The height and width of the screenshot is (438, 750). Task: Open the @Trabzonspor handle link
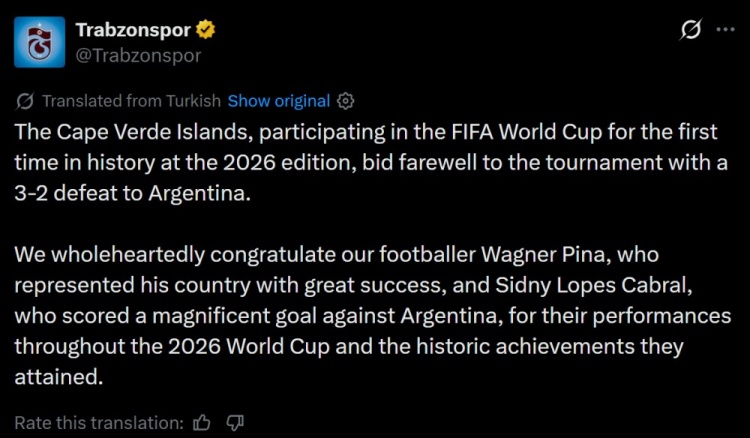[138, 55]
